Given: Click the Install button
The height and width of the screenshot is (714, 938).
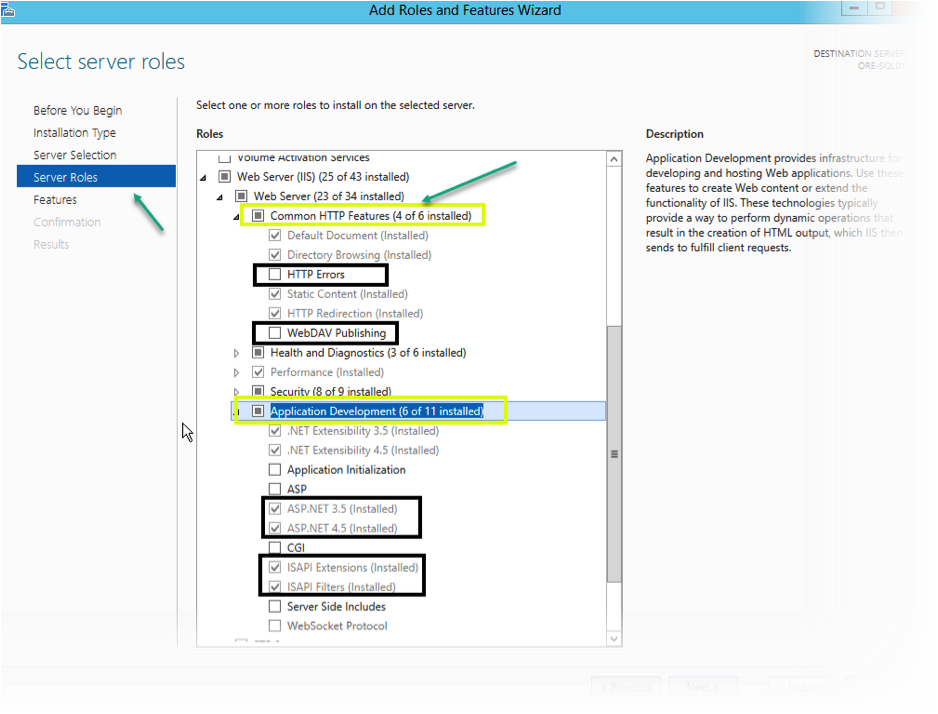Looking at the screenshot, I should coord(802,687).
